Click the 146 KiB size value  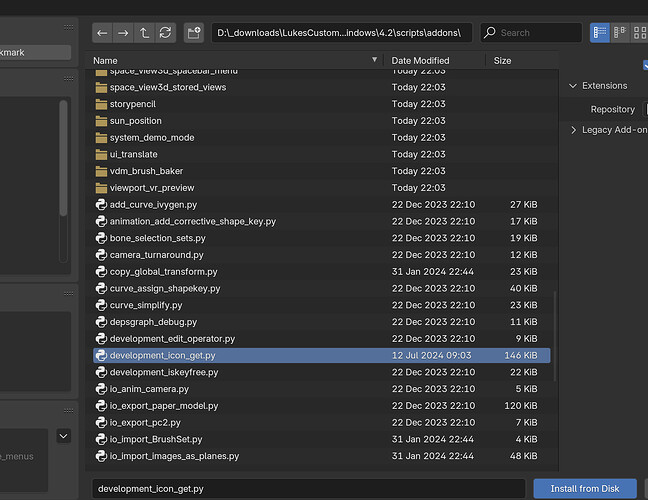coord(521,355)
